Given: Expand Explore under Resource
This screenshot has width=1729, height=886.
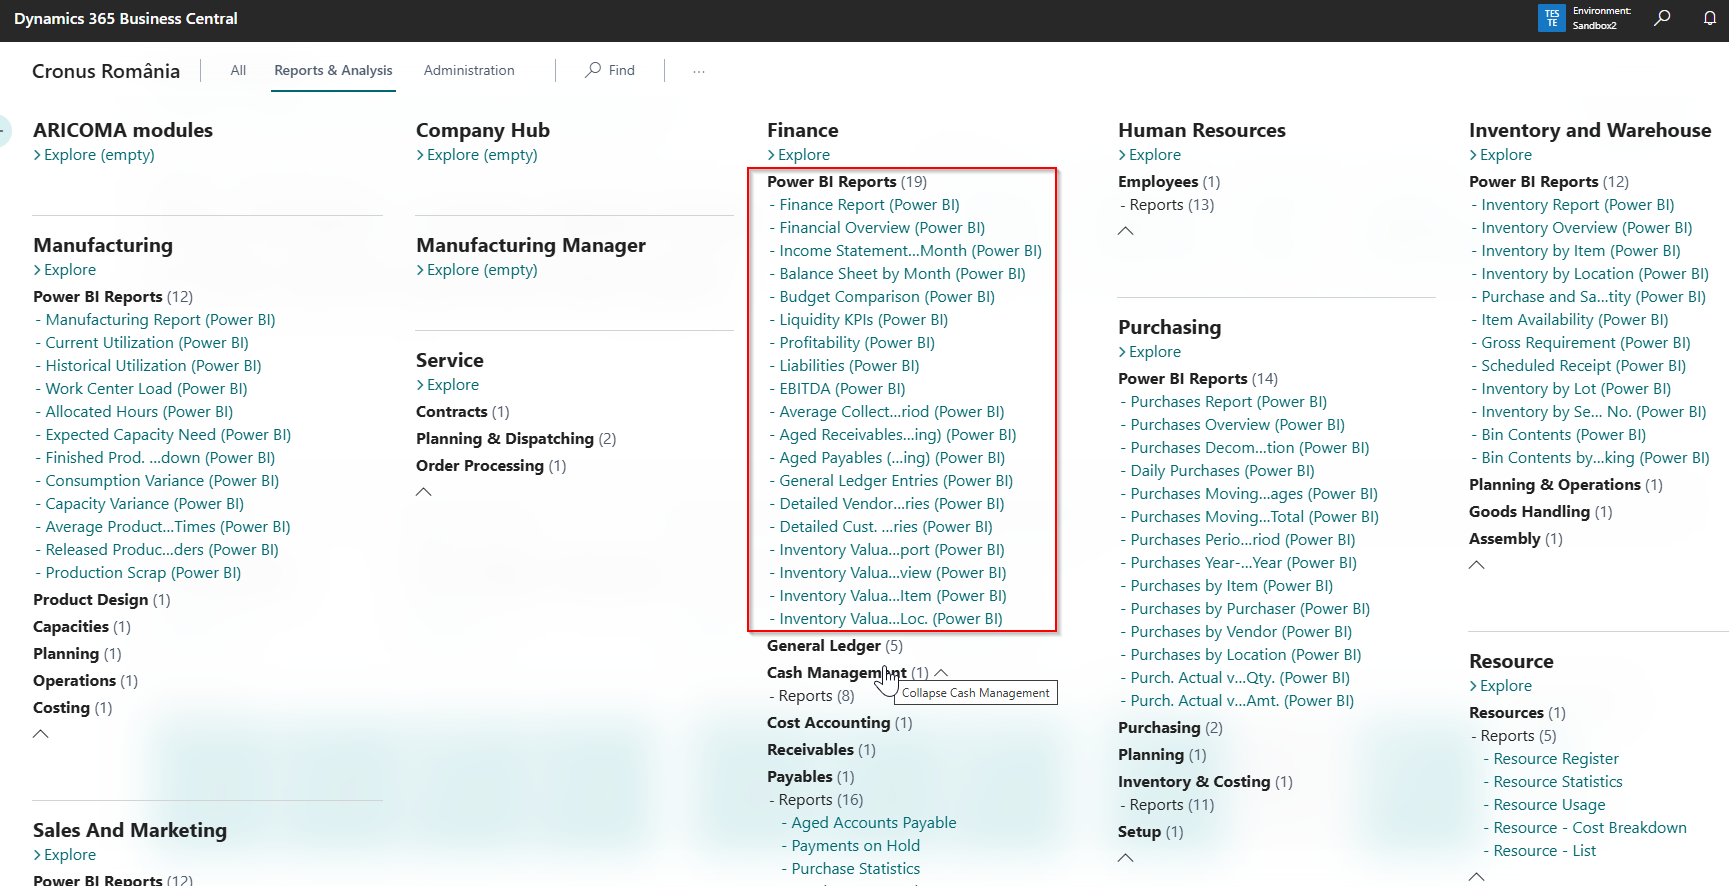Looking at the screenshot, I should click(x=1500, y=686).
